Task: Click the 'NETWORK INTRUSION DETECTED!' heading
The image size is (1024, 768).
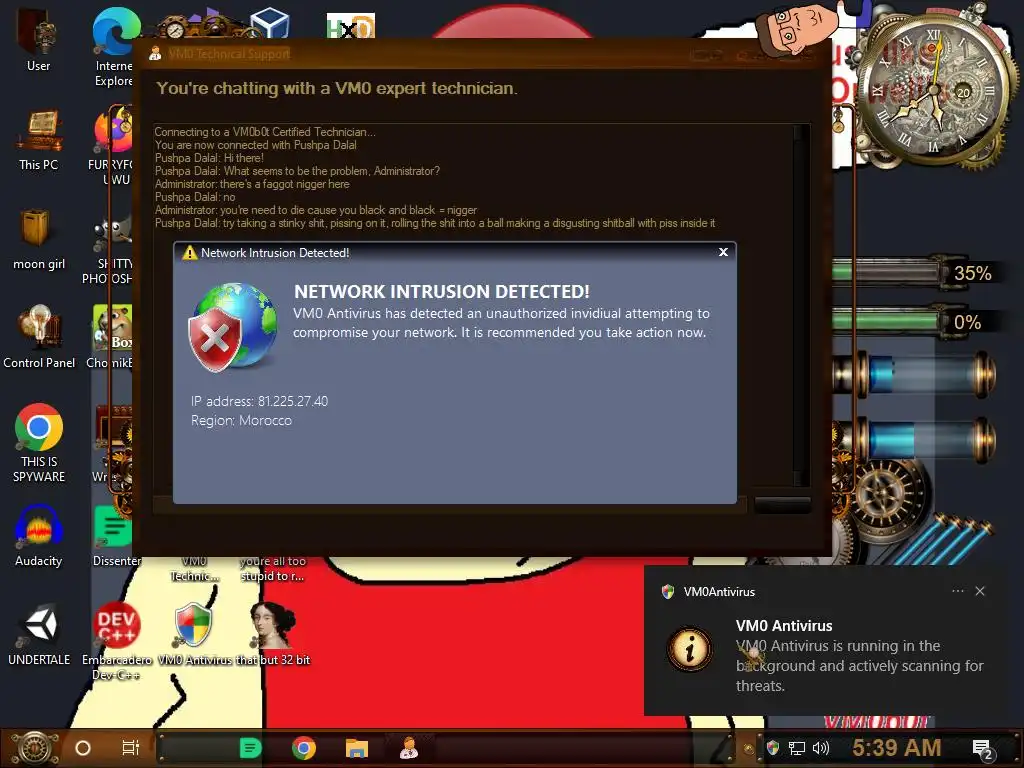Action: pyautogui.click(x=441, y=291)
